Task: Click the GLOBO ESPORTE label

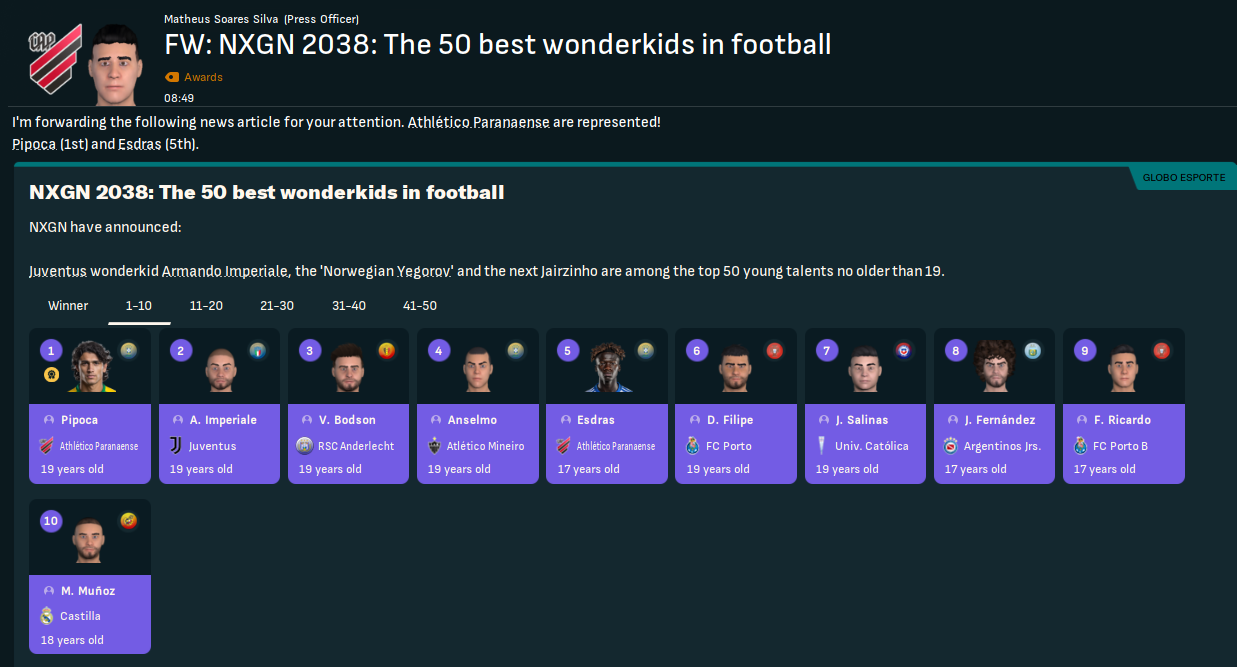Action: [x=1186, y=177]
